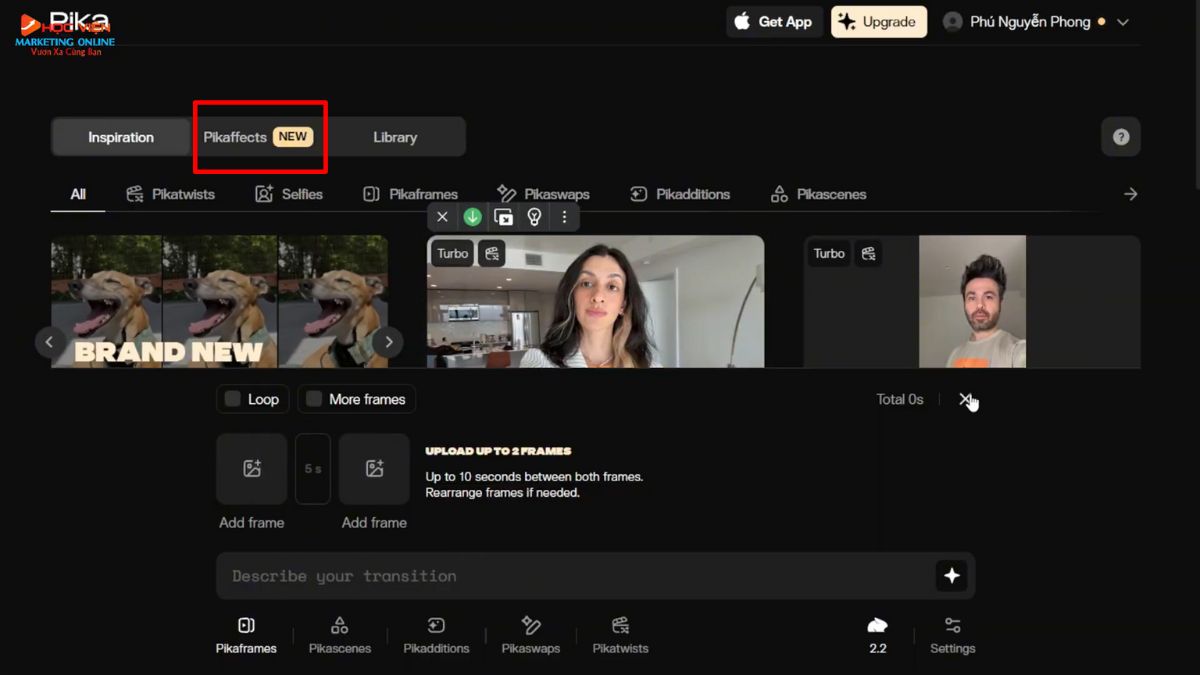Click the Get App button
Image resolution: width=1200 pixels, height=675 pixels.
(775, 22)
